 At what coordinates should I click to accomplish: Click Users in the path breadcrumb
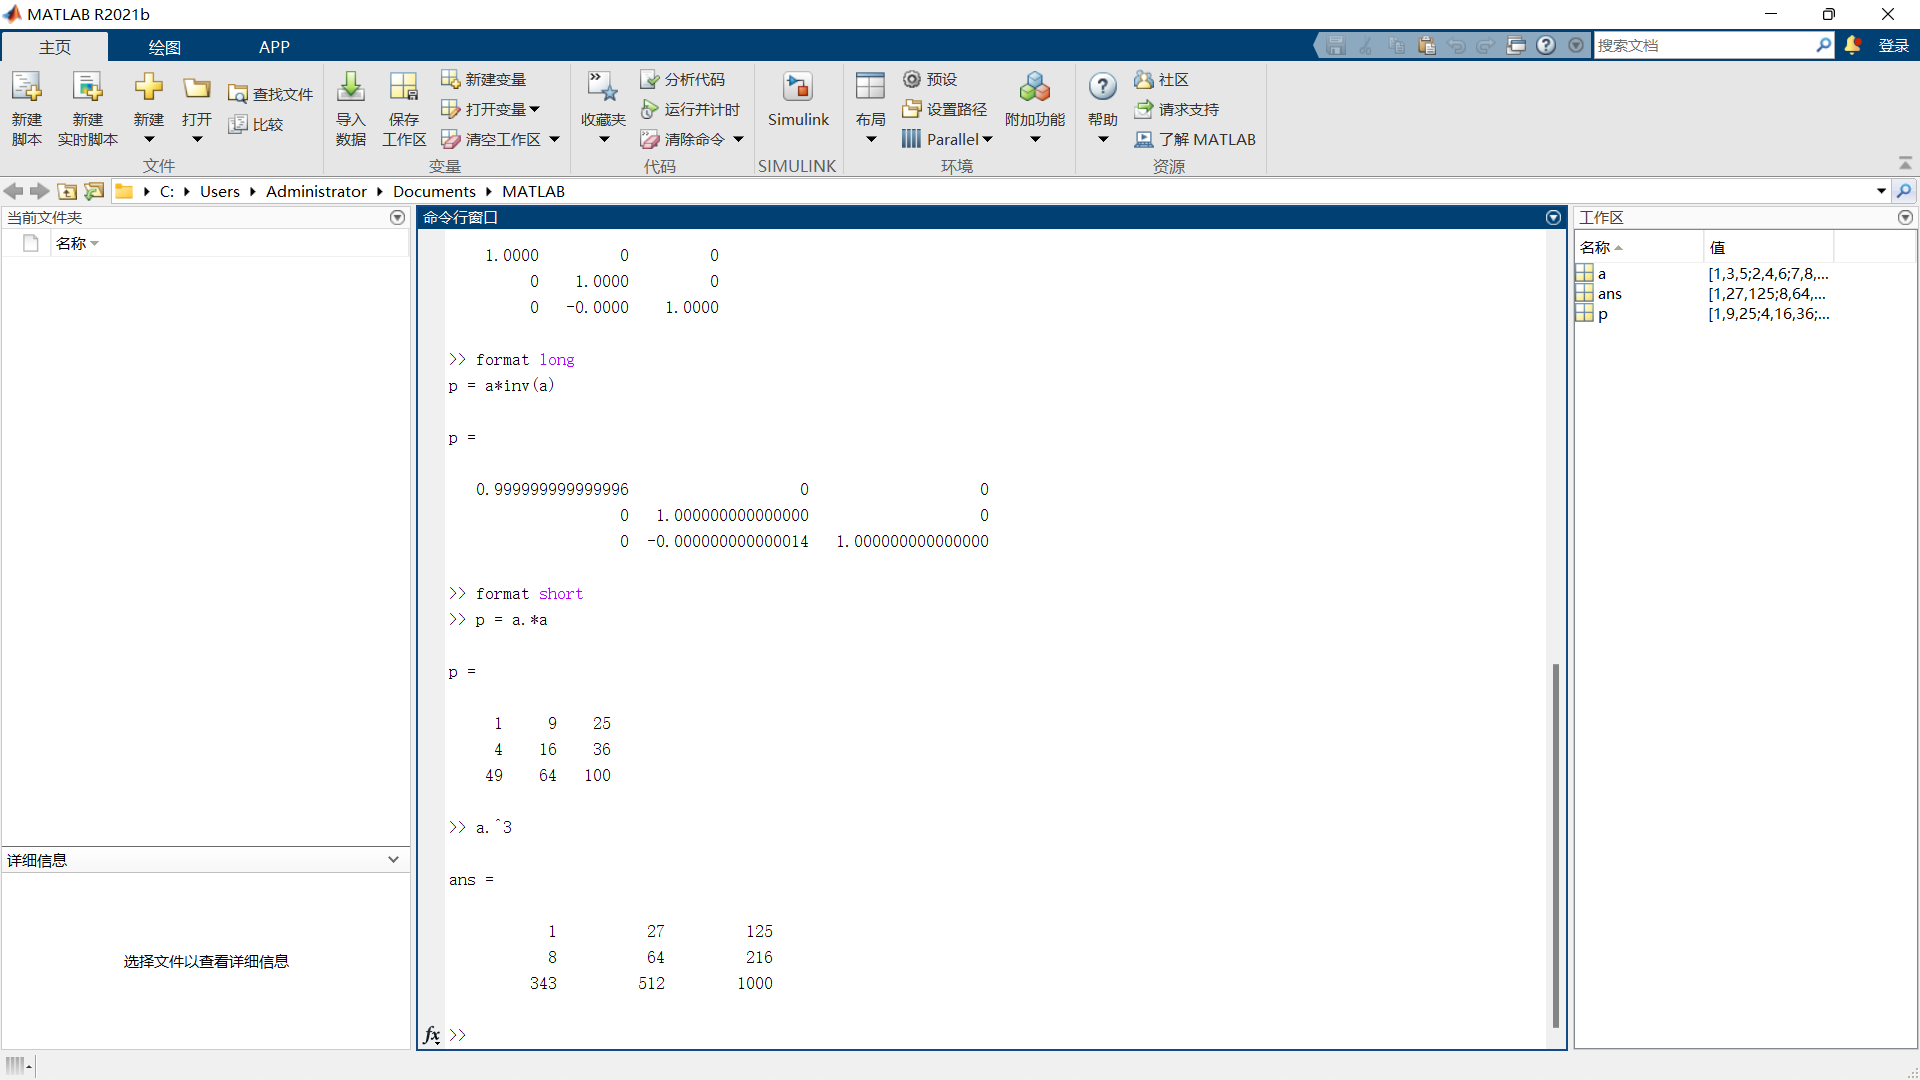tap(219, 191)
